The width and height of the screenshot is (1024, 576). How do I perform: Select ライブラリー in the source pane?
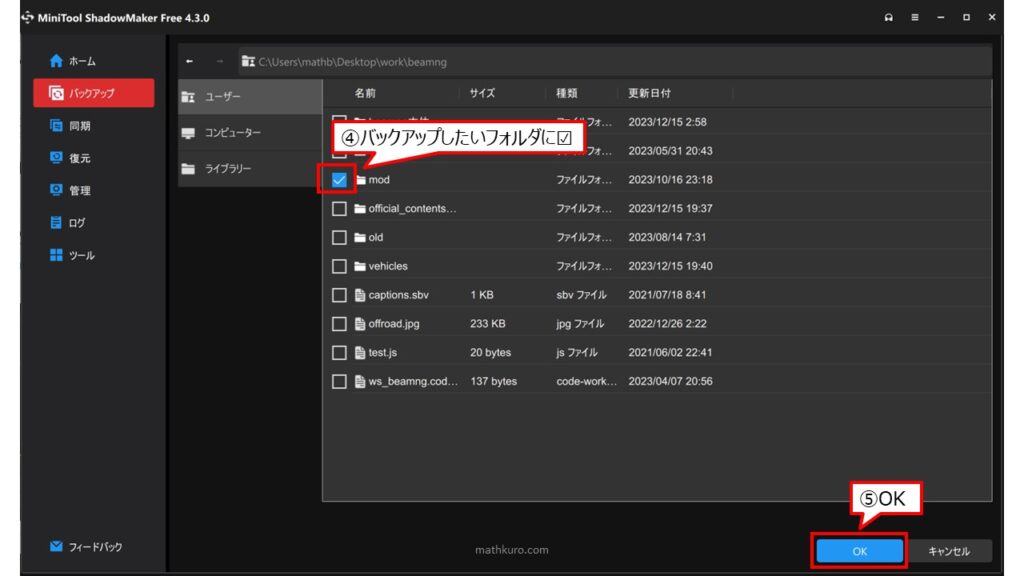pyautogui.click(x=250, y=168)
